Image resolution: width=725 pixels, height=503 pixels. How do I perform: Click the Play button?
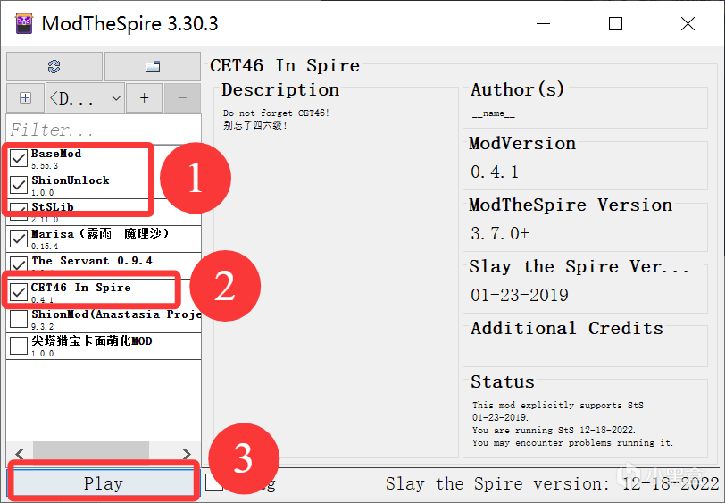point(103,484)
